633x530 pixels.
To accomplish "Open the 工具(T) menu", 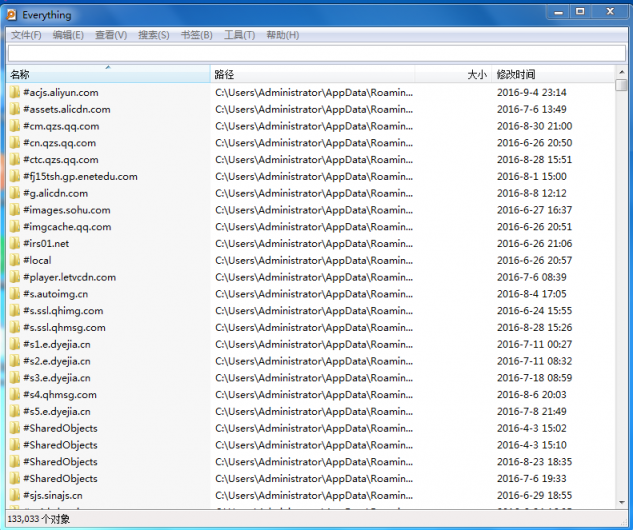I will 239,35.
